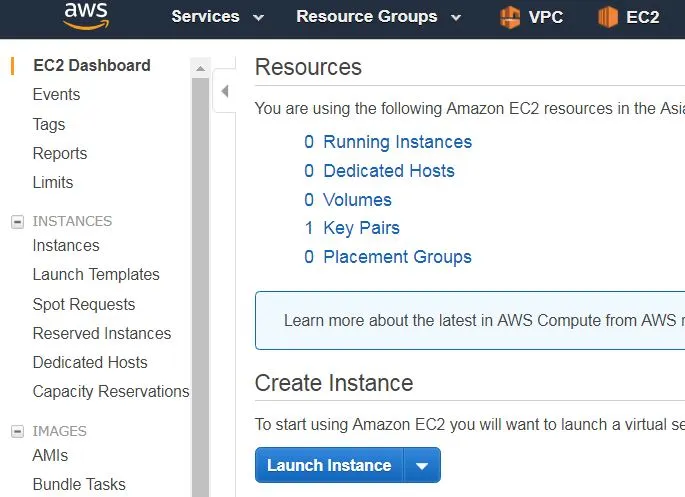The height and width of the screenshot is (497, 685).
Task: Click the Launch Instance button
Action: [329, 466]
